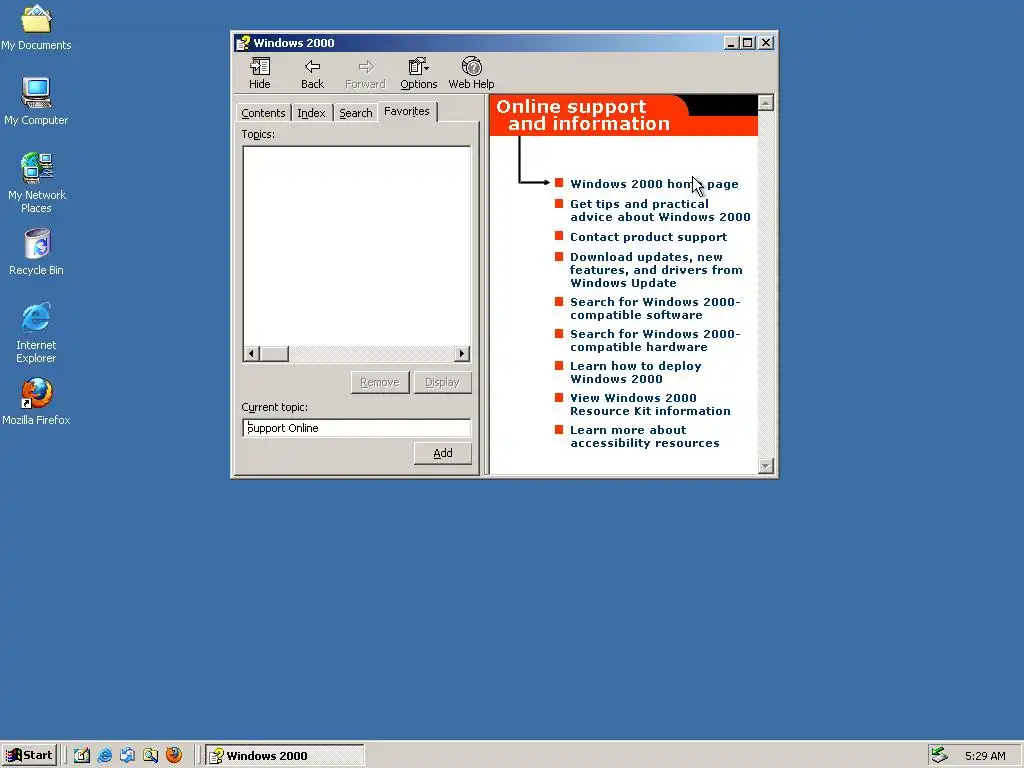Select the Favorites tab

click(407, 111)
